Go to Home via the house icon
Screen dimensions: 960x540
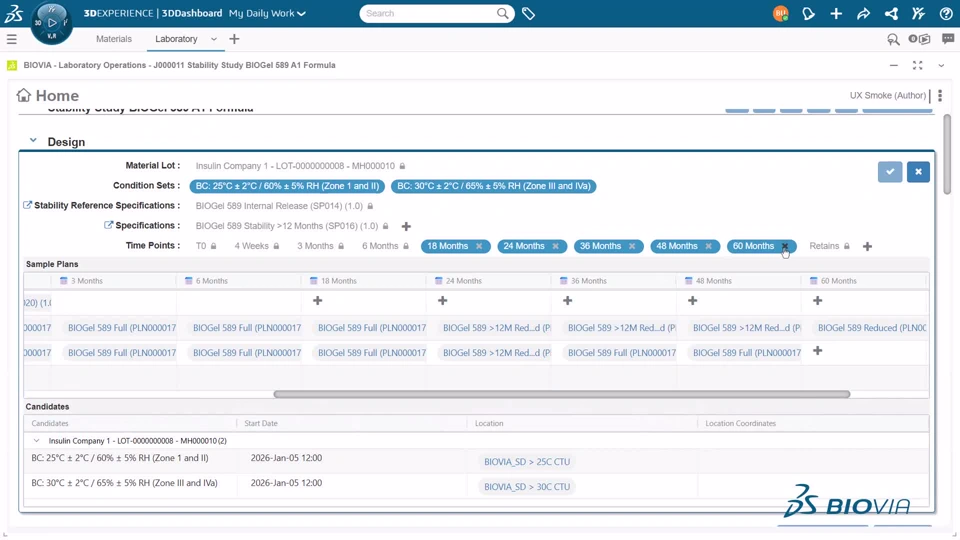point(23,95)
